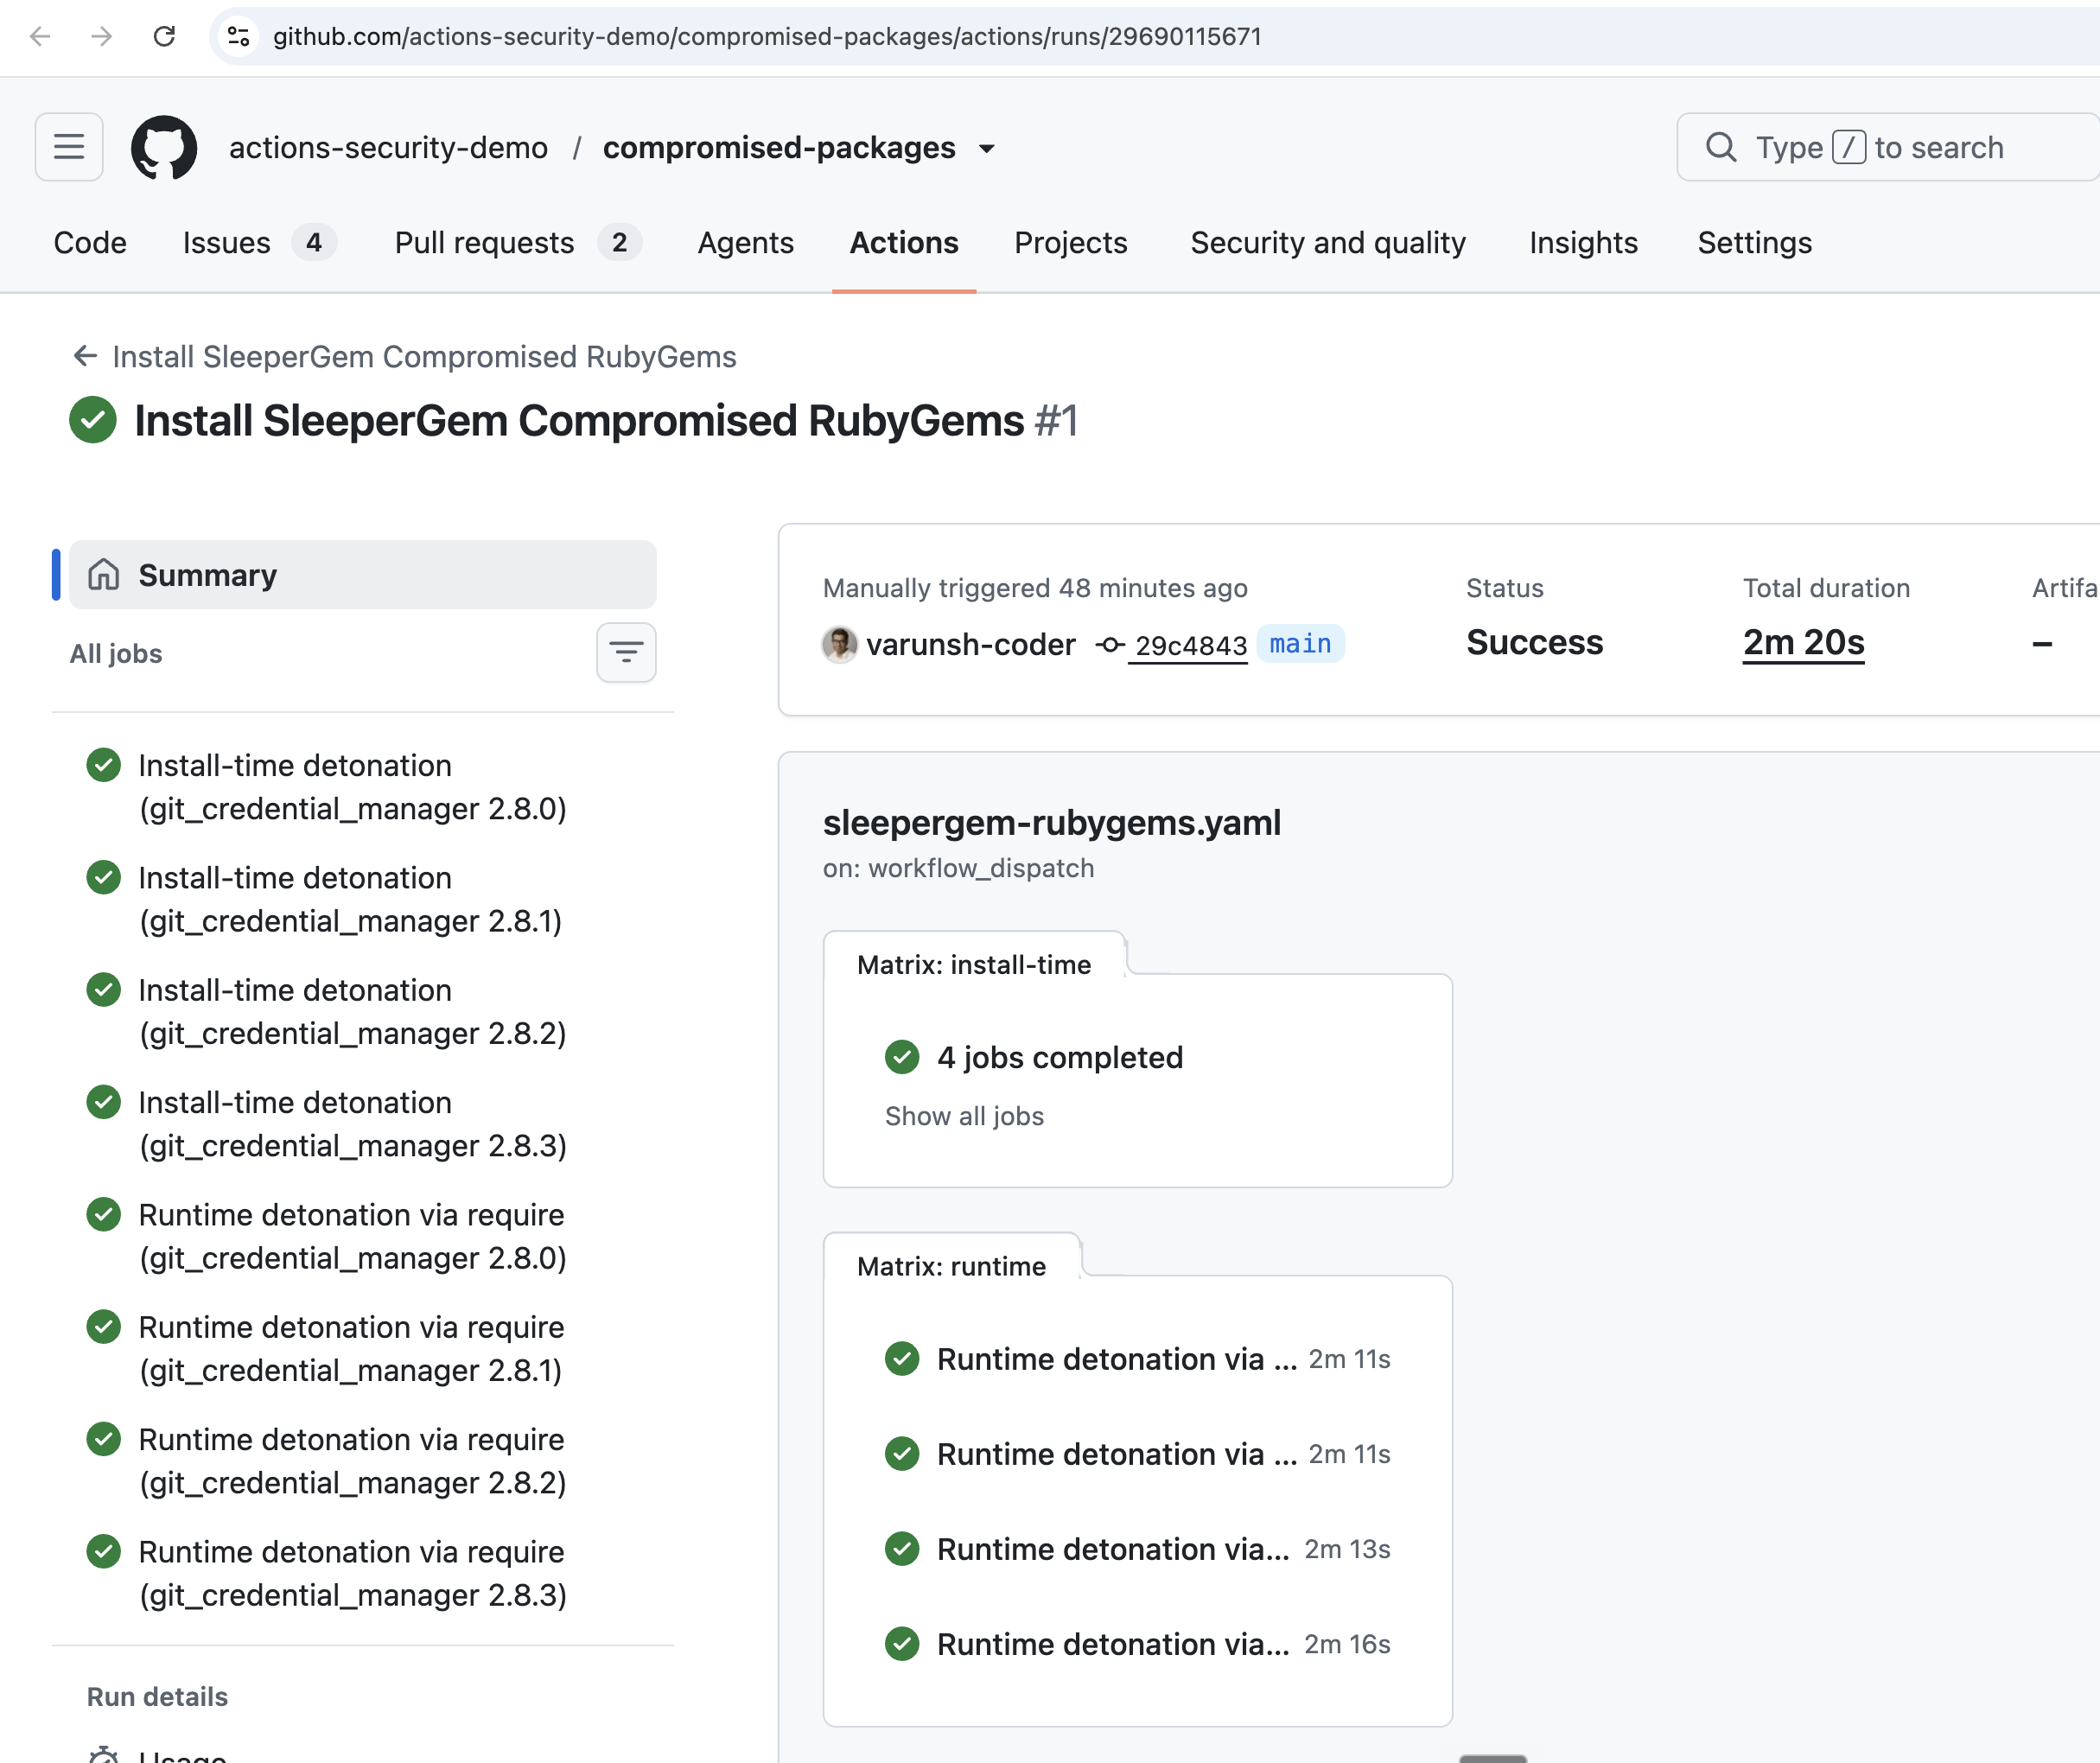Go to GitHub home via the Octocat logo

click(x=164, y=147)
